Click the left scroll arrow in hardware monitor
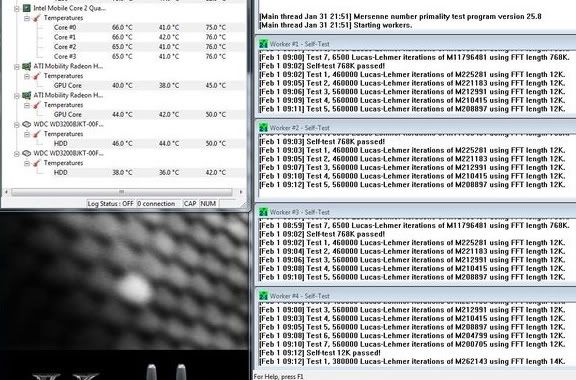The height and width of the screenshot is (380, 576). click(x=6, y=192)
